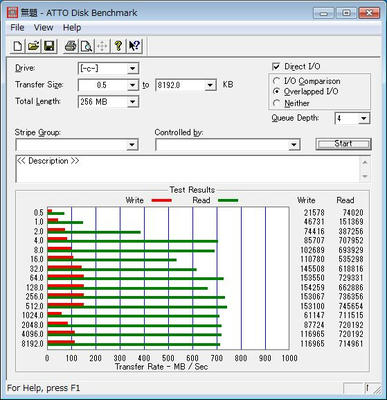Open the File menu

tap(17, 27)
